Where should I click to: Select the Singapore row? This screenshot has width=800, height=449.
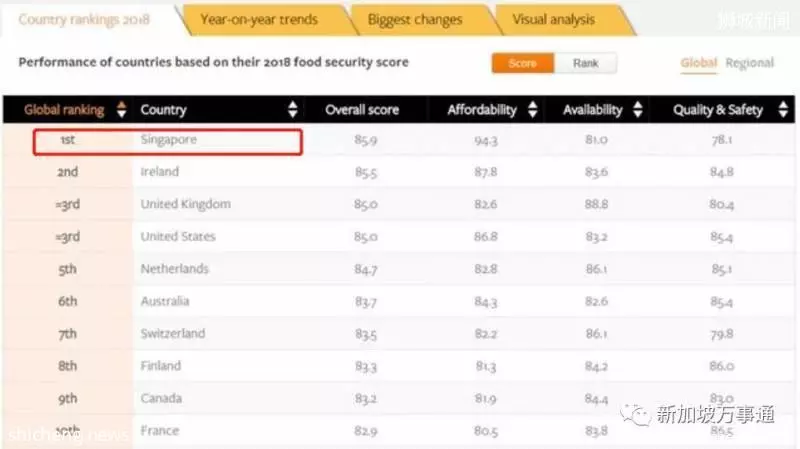tap(398, 139)
